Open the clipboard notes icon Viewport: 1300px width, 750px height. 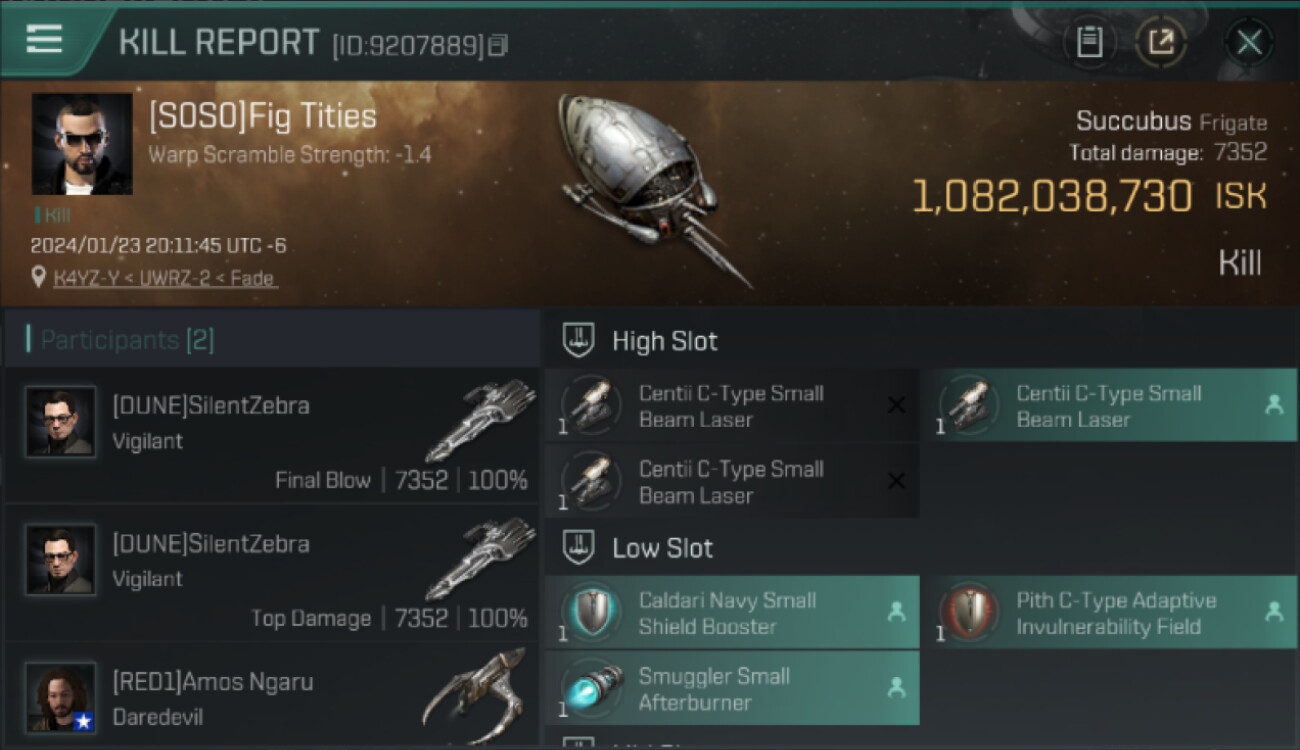click(1089, 42)
